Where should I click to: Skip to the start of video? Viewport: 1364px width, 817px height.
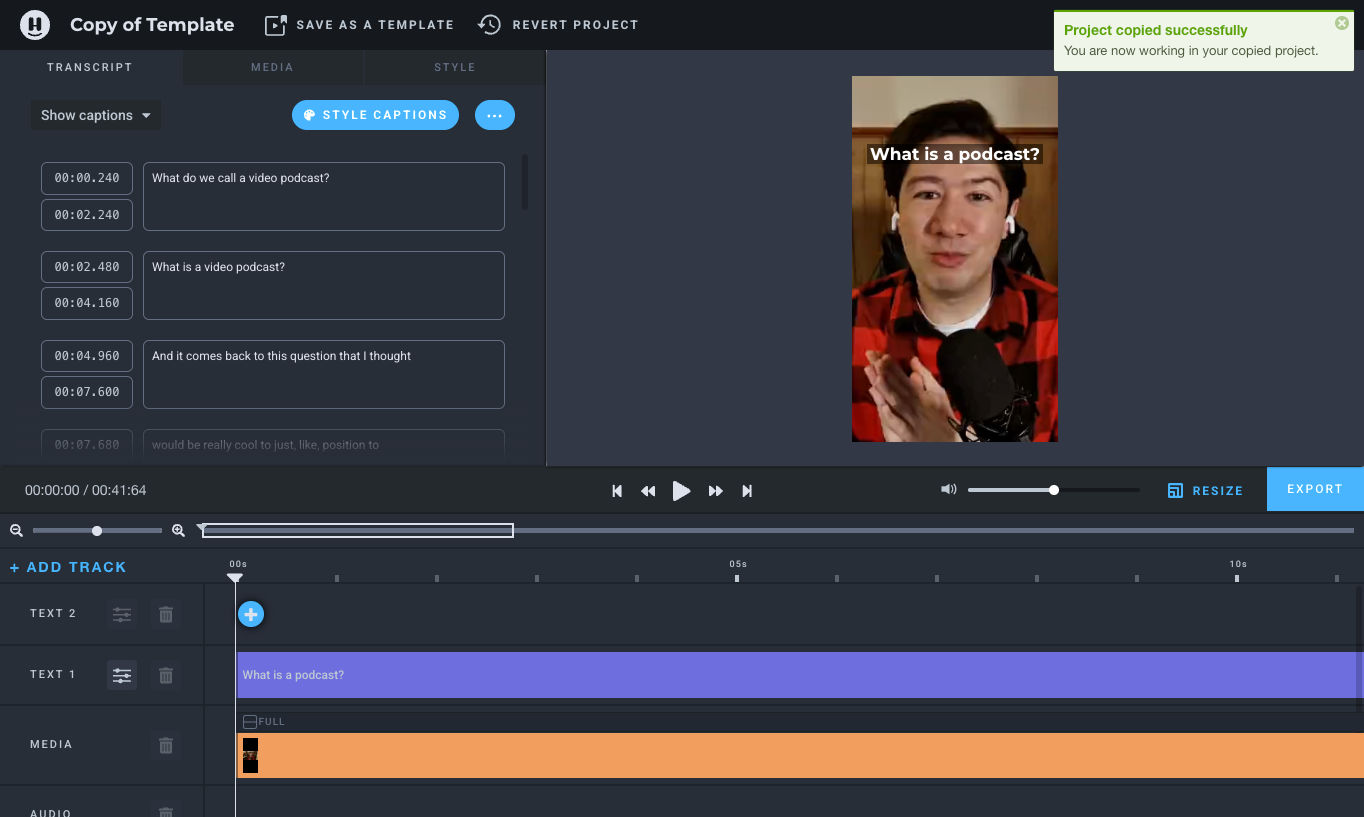tap(617, 491)
